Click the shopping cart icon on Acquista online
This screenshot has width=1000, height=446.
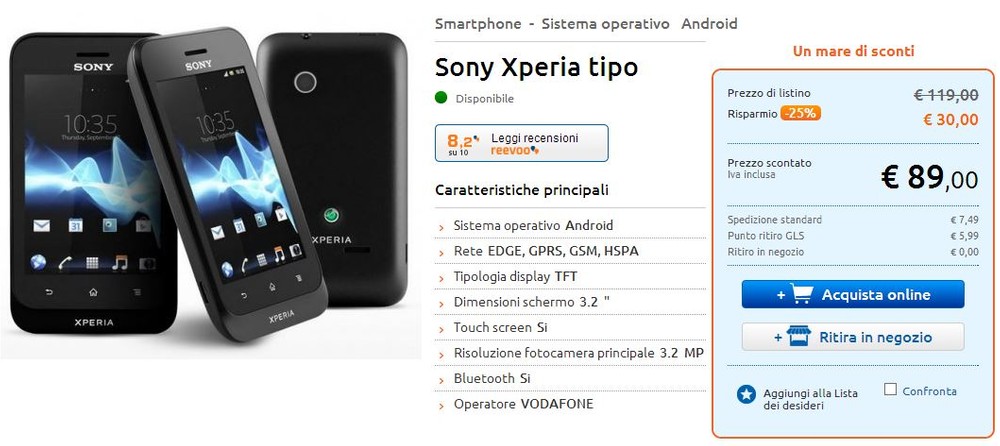pyautogui.click(x=802, y=294)
